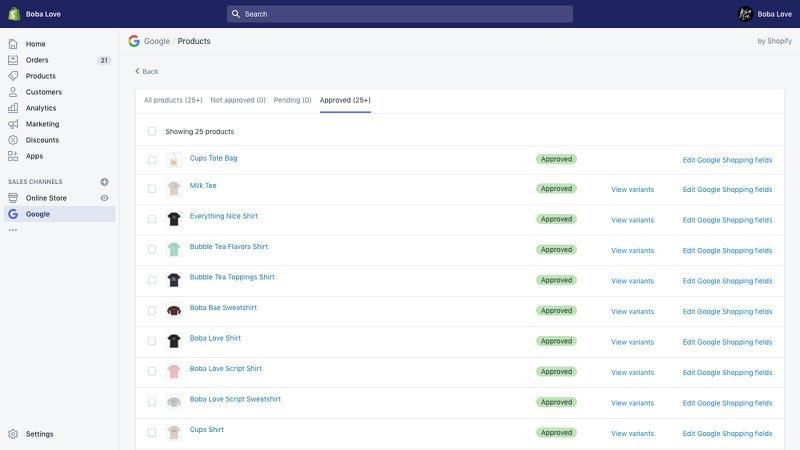Viewport: 800px width, 450px height.
Task: Check the Cups Tote Bag checkbox
Action: pos(152,160)
